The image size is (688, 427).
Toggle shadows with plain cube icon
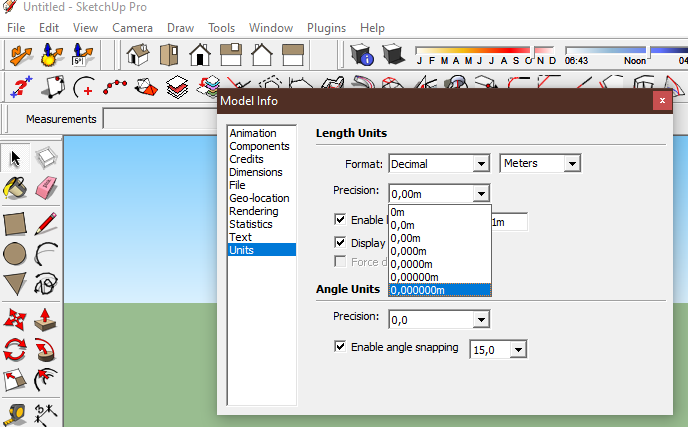[x=393, y=54]
